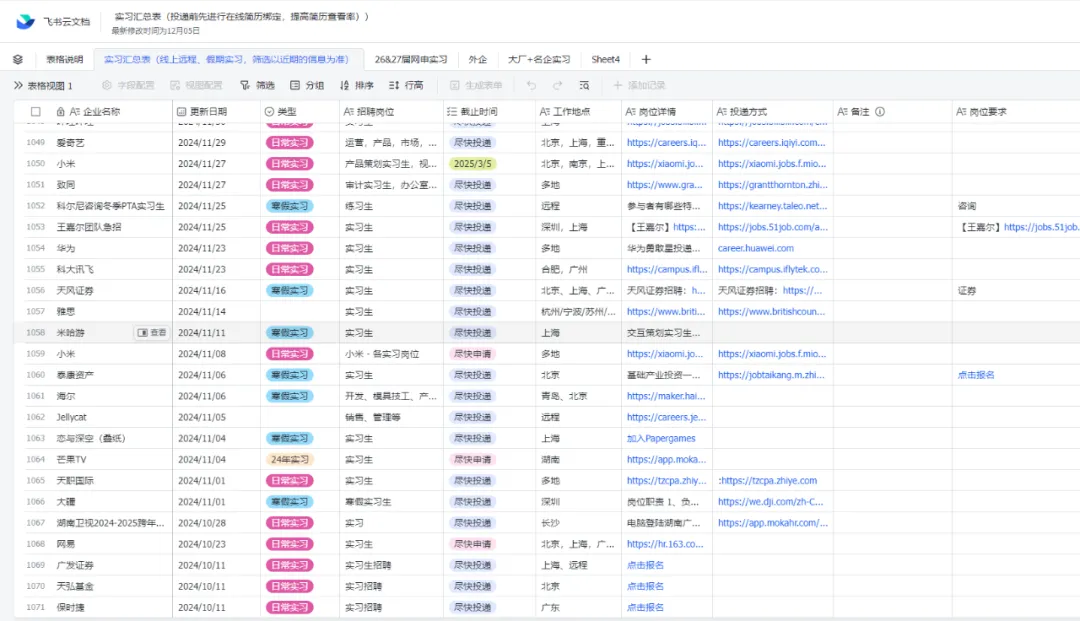Open the careers.iq... link in 爱奇艺 row
Image resolution: width=1080 pixels, height=621 pixels.
click(x=667, y=143)
